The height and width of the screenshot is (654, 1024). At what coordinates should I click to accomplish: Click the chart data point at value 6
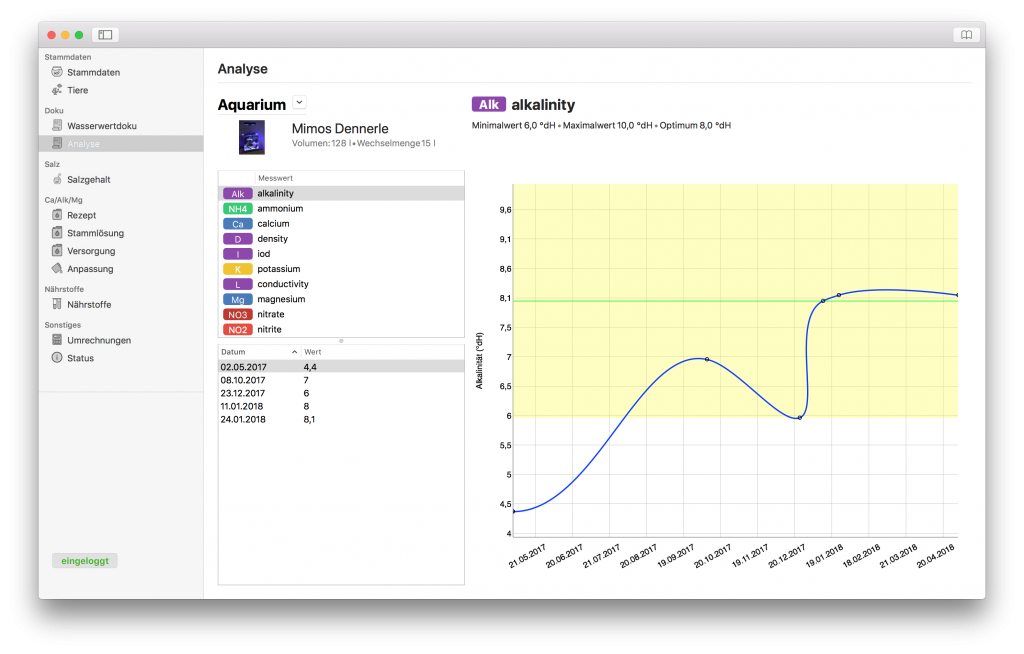800,417
